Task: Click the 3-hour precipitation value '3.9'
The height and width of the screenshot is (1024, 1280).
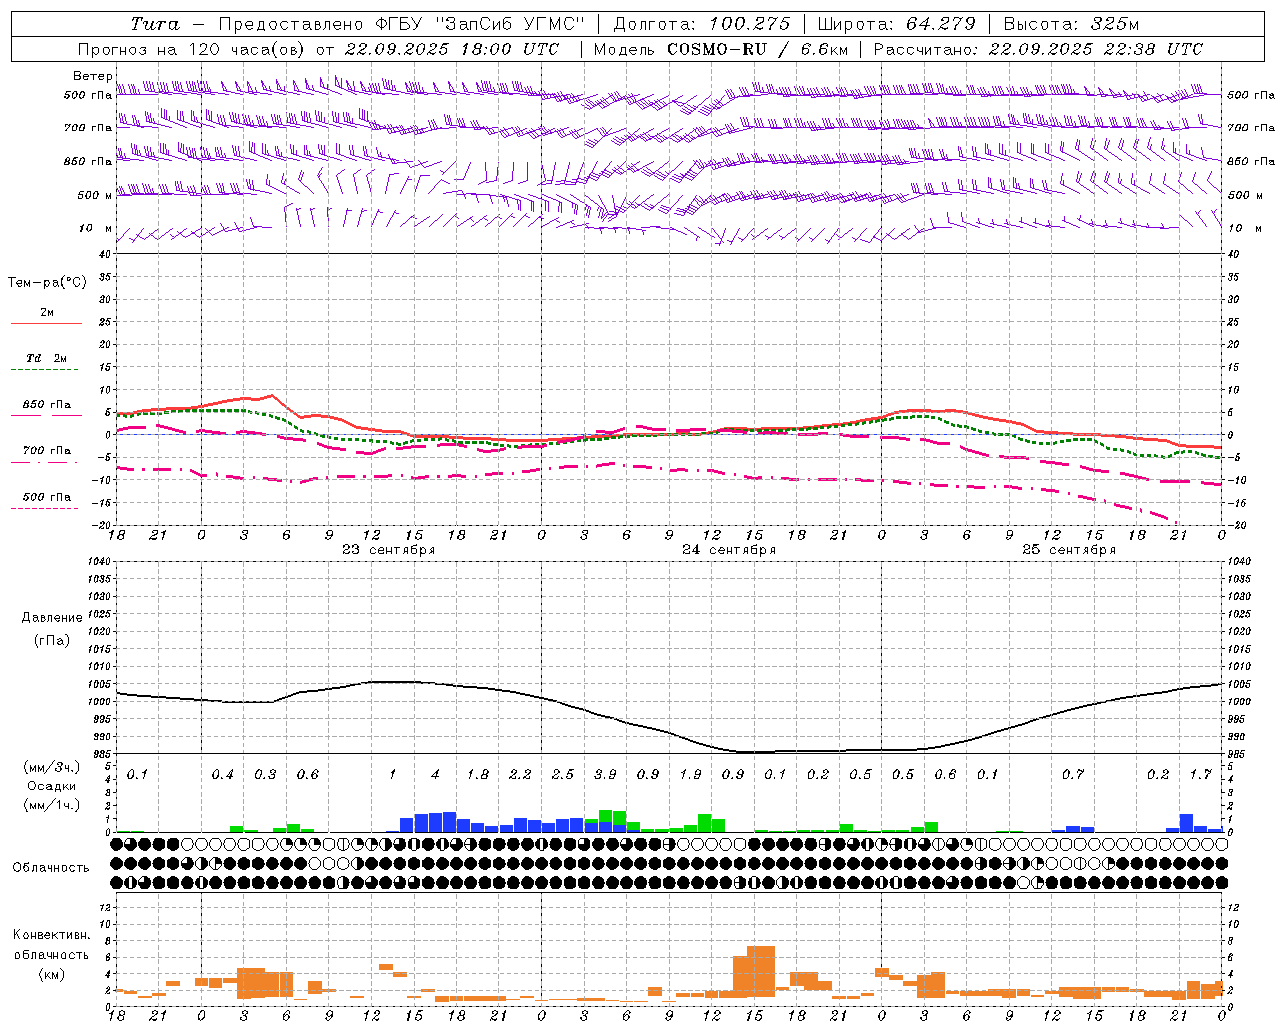Action: pos(605,775)
